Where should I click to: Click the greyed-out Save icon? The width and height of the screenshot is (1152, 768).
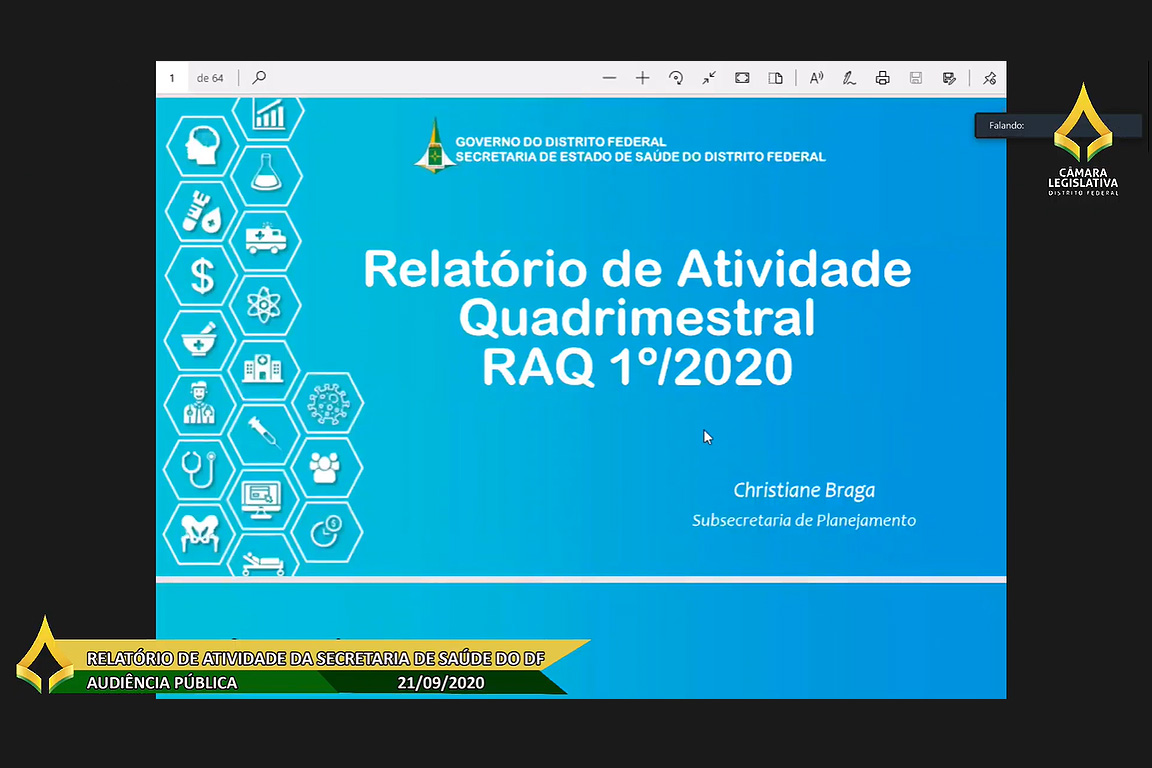pos(915,78)
